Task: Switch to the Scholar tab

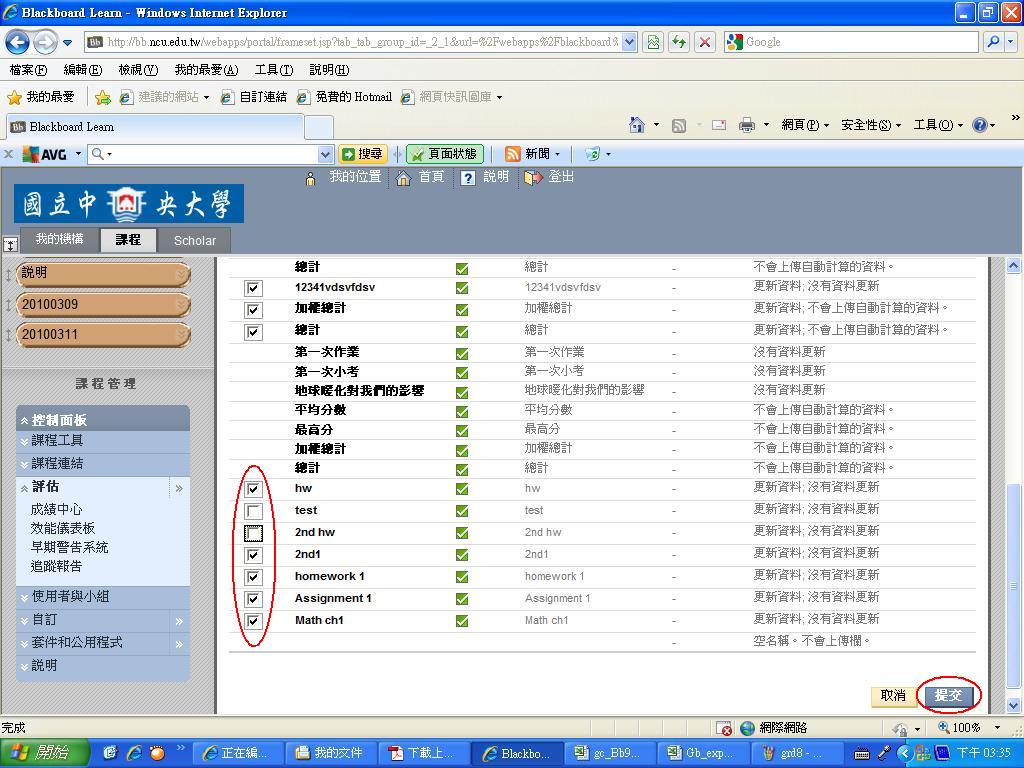Action: pyautogui.click(x=194, y=240)
